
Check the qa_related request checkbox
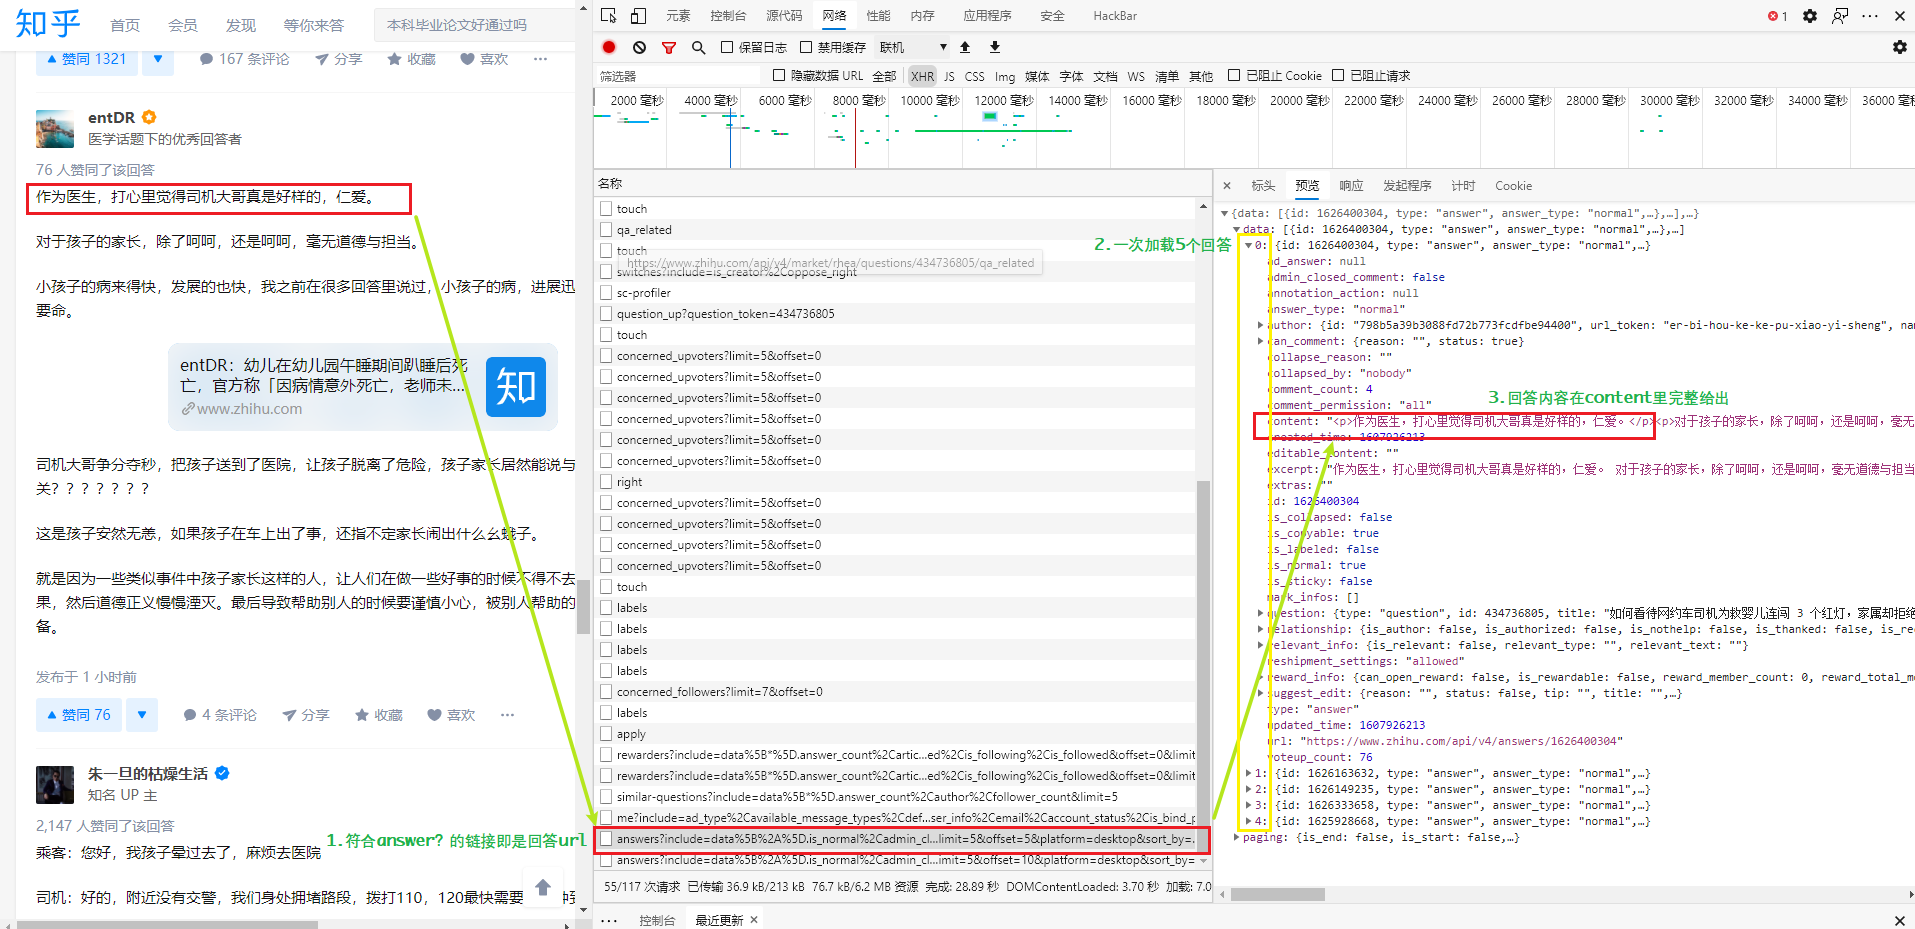(x=606, y=230)
